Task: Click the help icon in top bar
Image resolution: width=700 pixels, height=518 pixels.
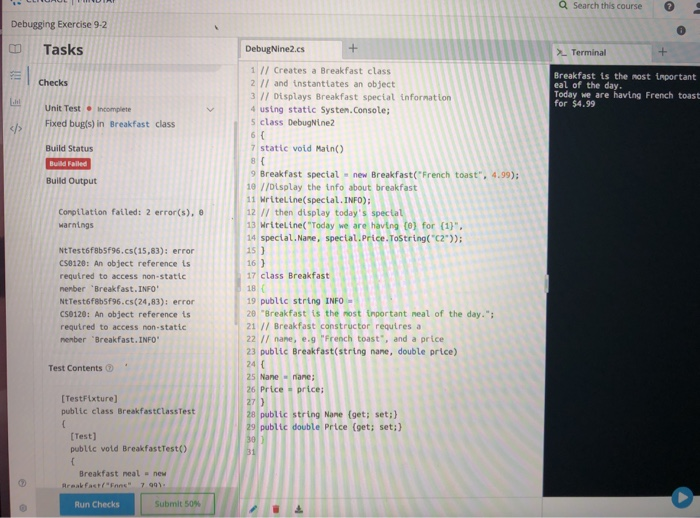Action: pos(669,6)
